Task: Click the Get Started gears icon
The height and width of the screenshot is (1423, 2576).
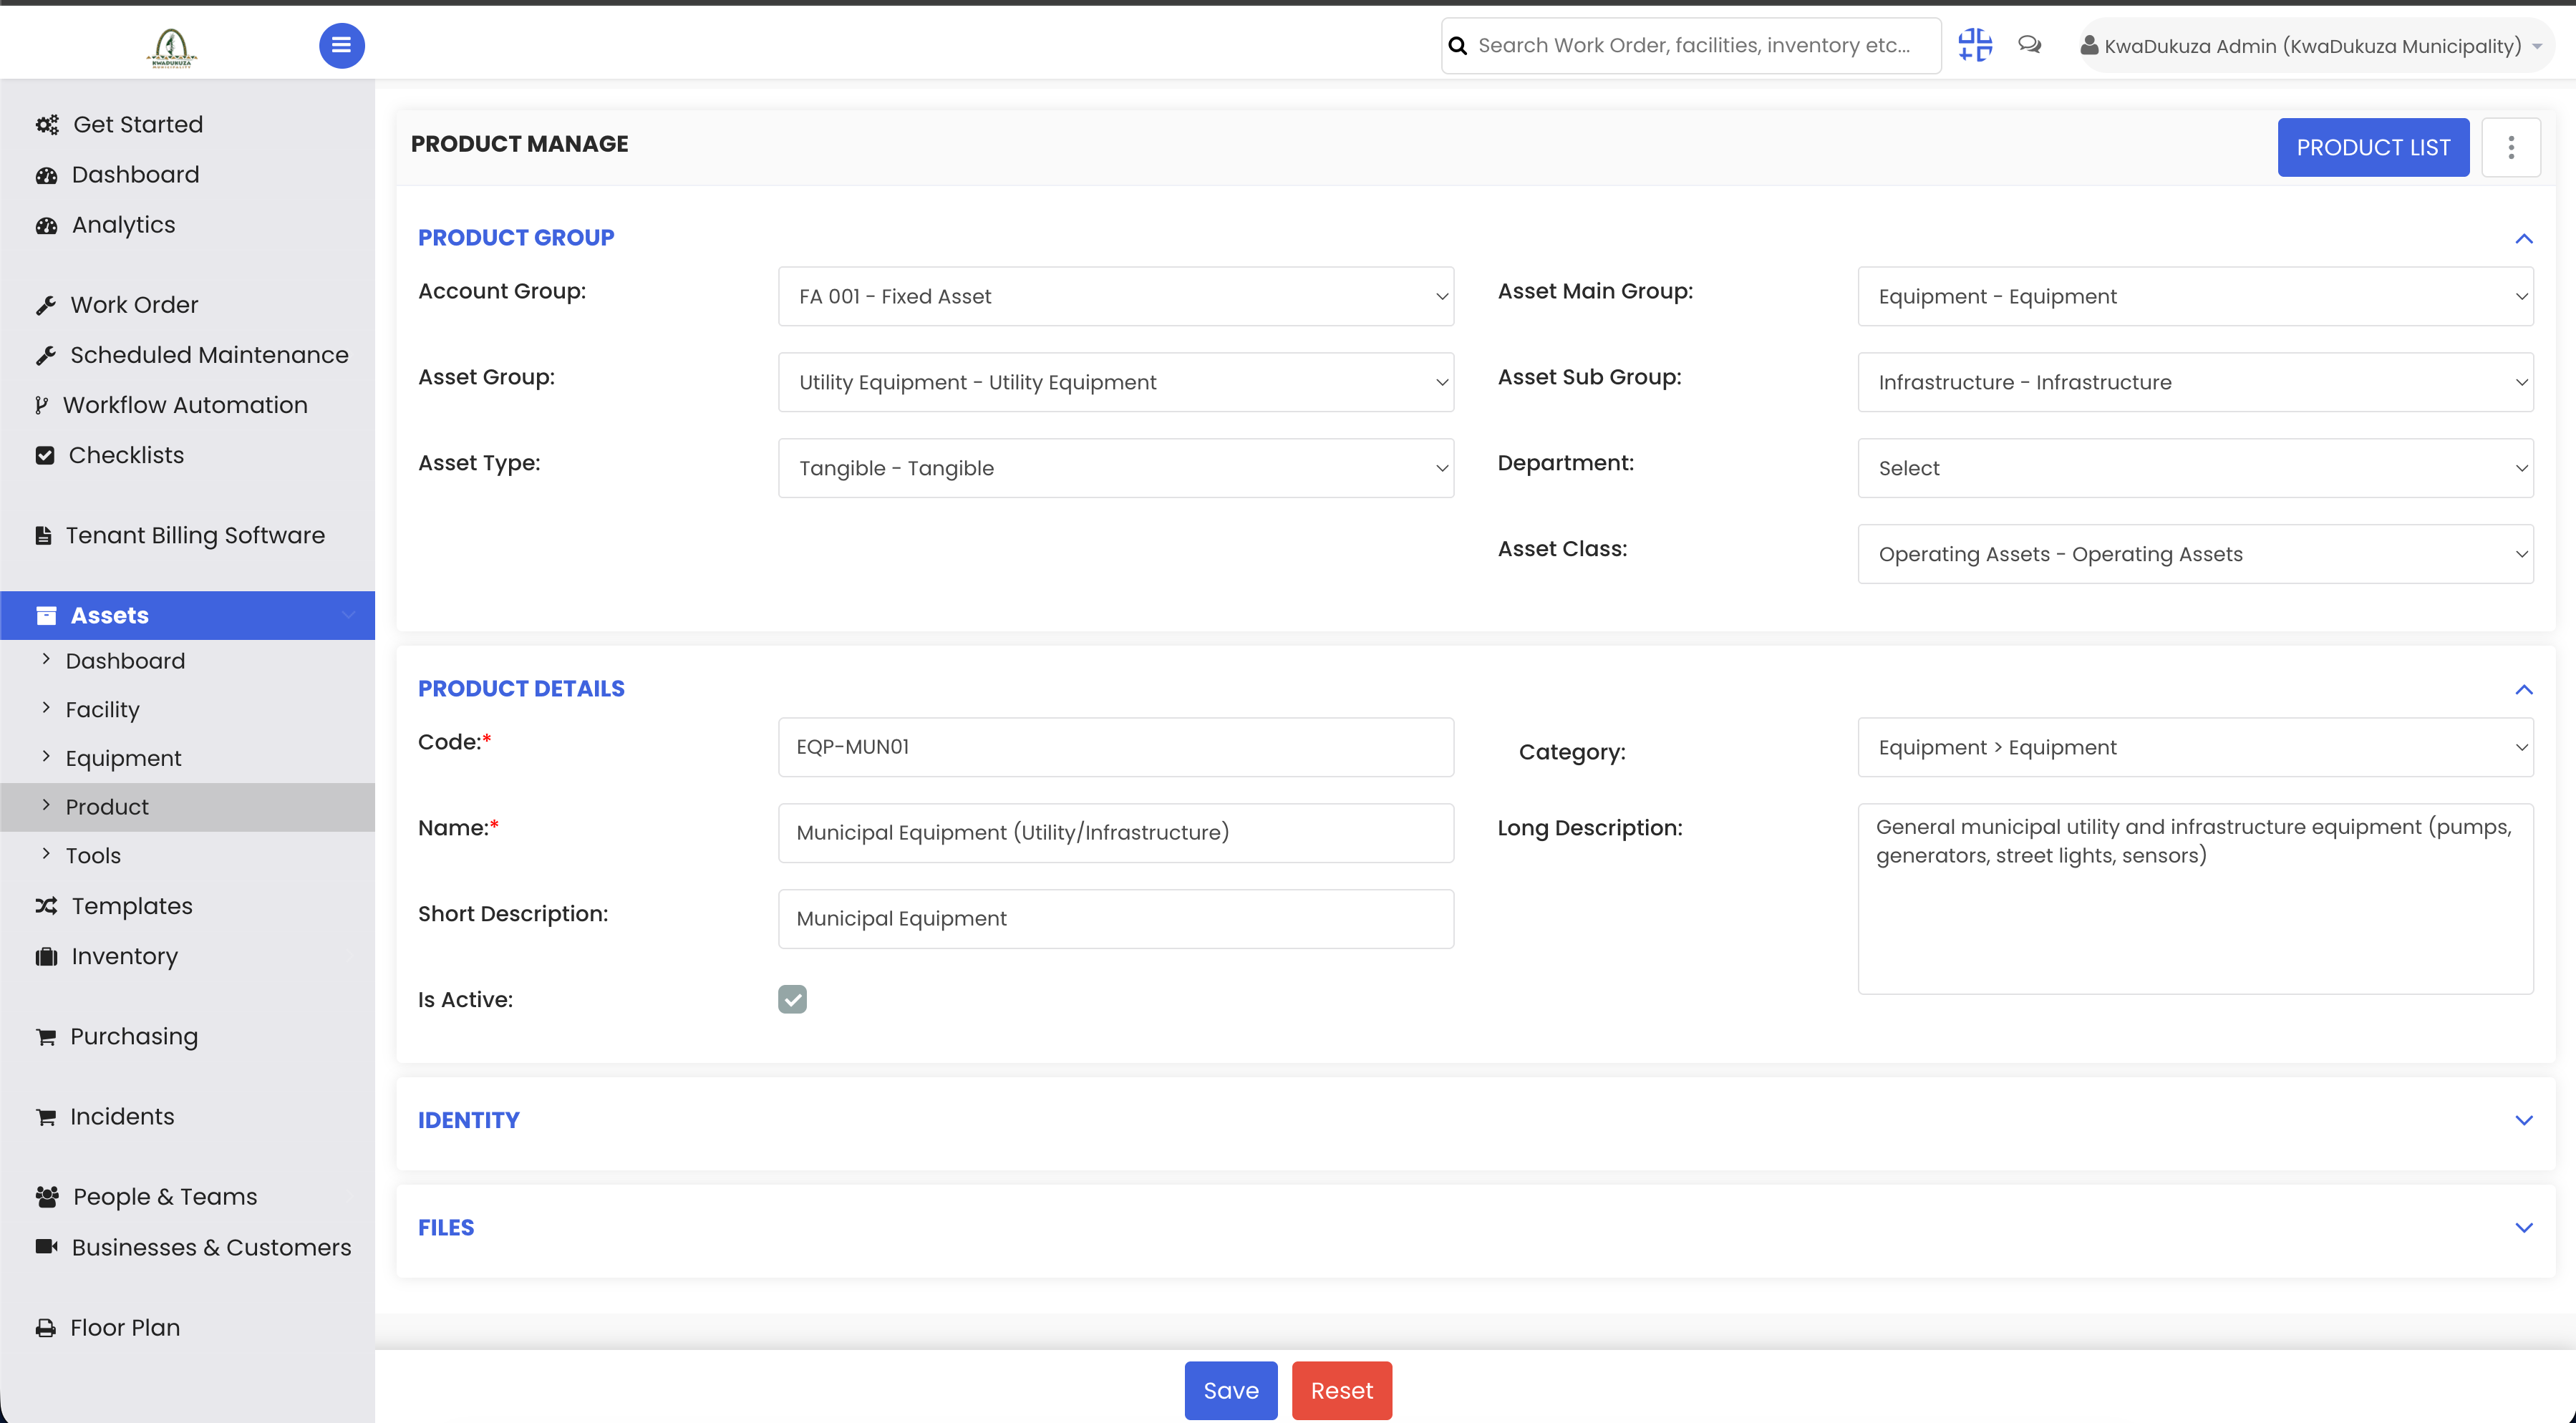Action: click(x=47, y=125)
